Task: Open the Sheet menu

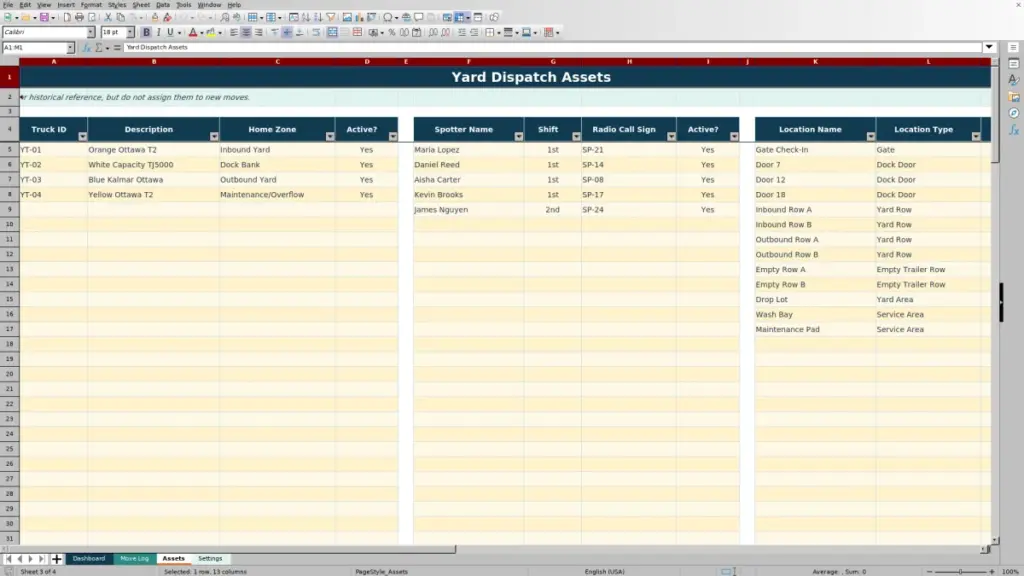Action: point(141,5)
